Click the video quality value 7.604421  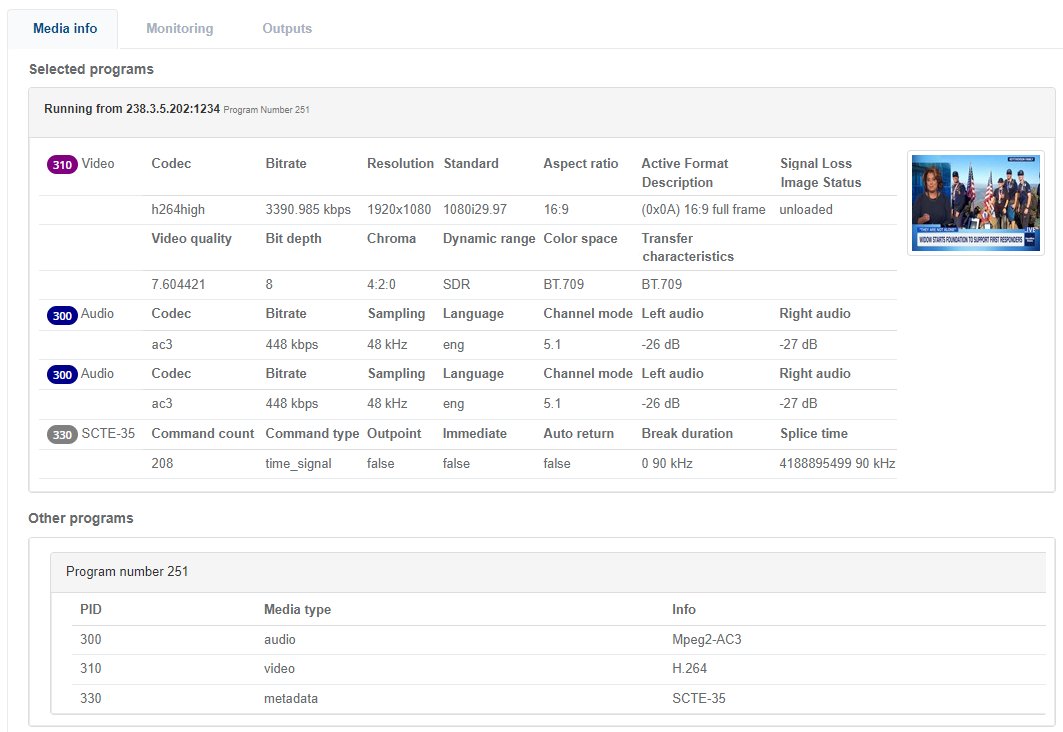[x=178, y=285]
